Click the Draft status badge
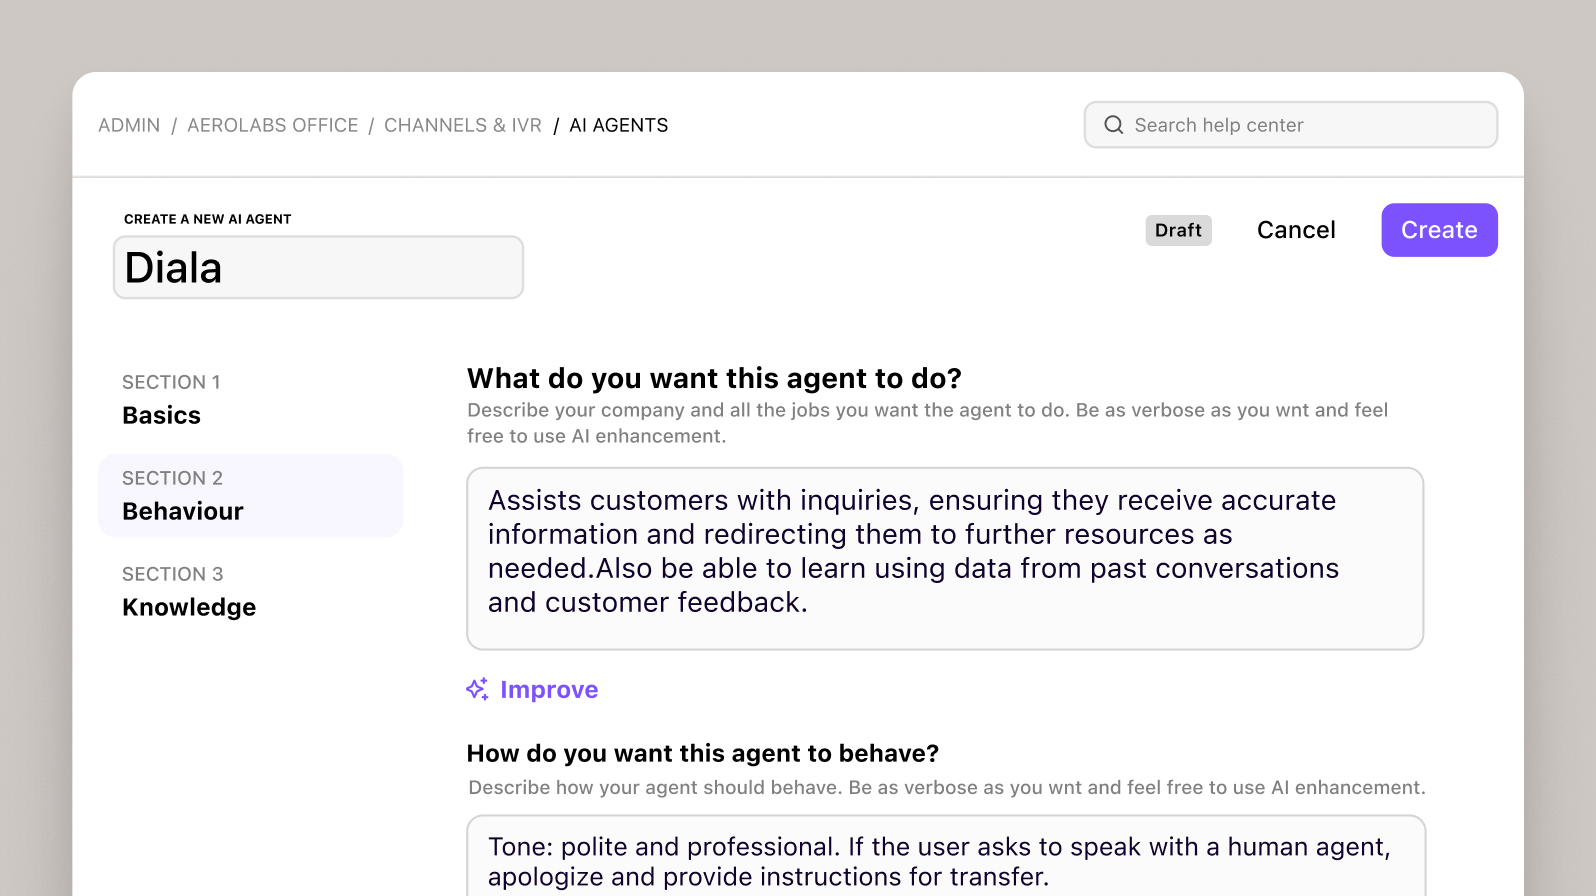The height and width of the screenshot is (896, 1596). [1178, 230]
